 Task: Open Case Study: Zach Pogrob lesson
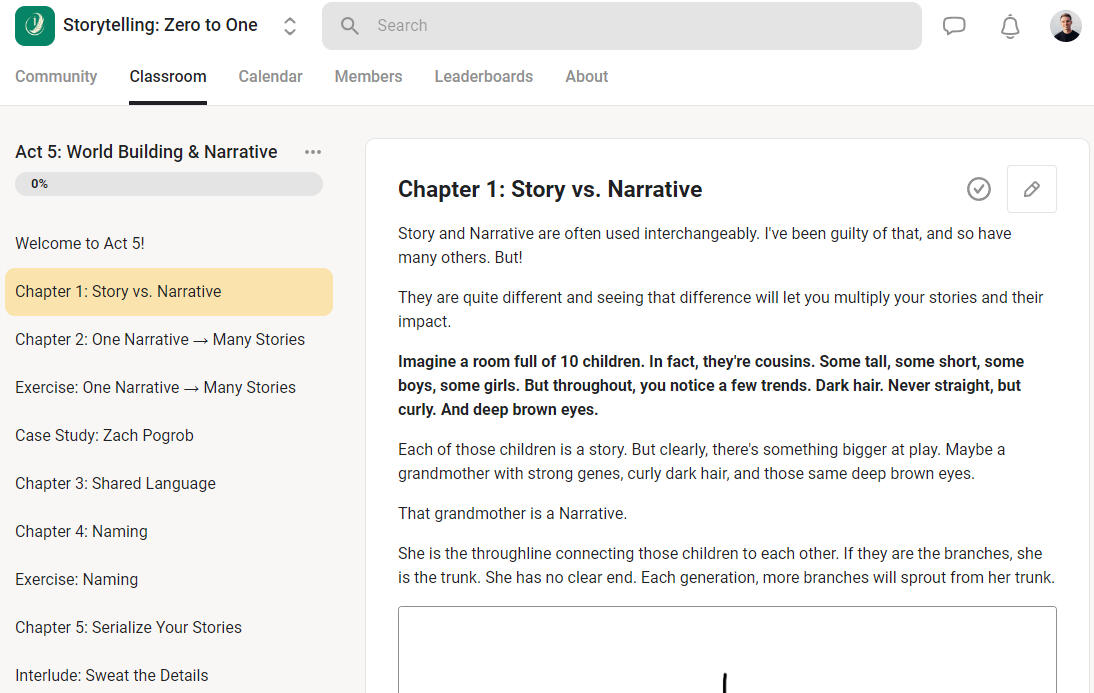click(x=104, y=435)
